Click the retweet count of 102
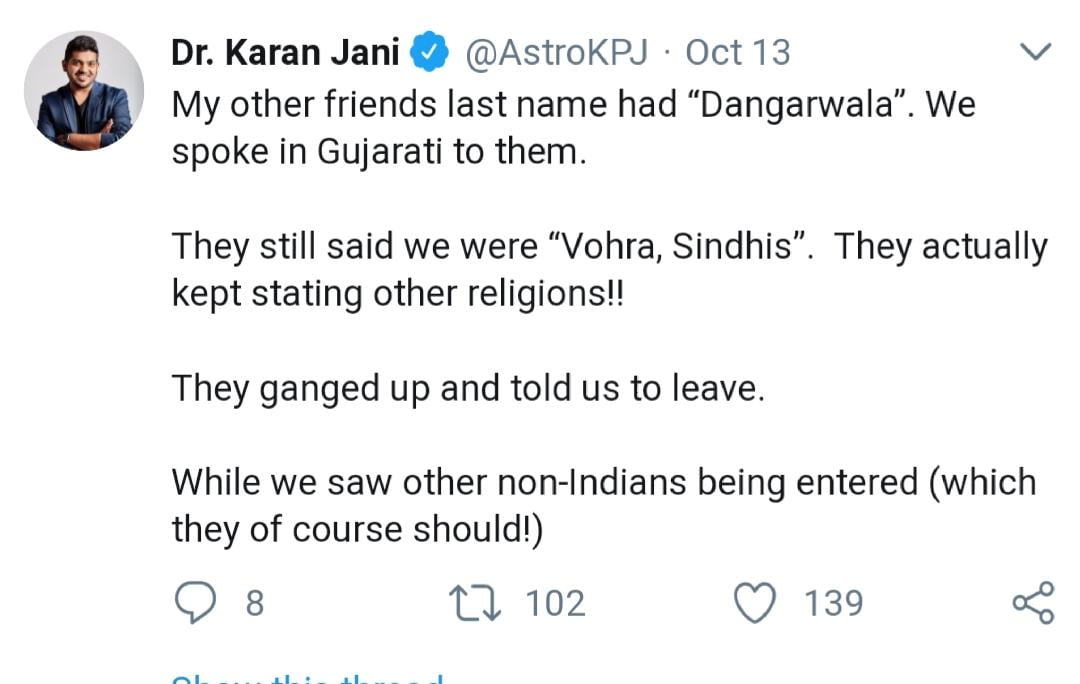1080x684 pixels. click(x=555, y=603)
